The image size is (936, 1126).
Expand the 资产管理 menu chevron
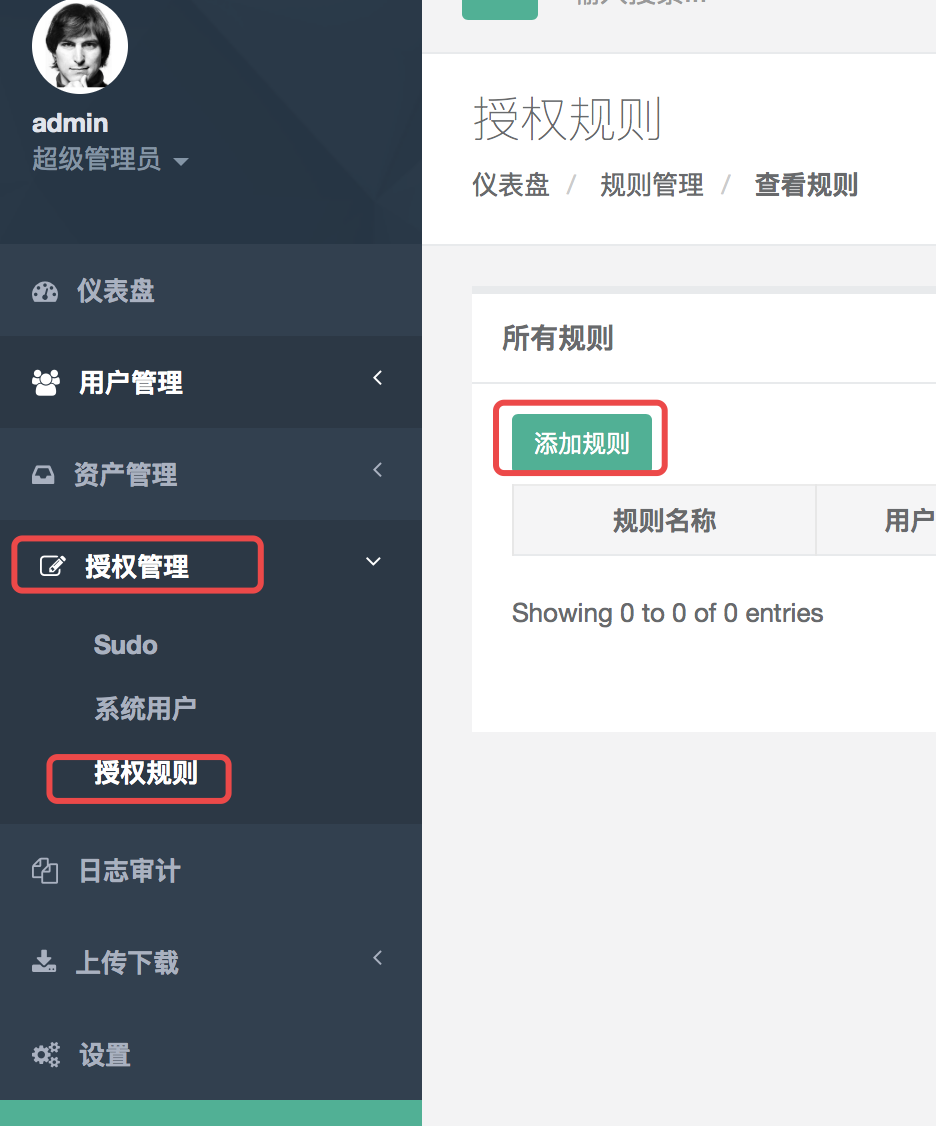tap(377, 470)
